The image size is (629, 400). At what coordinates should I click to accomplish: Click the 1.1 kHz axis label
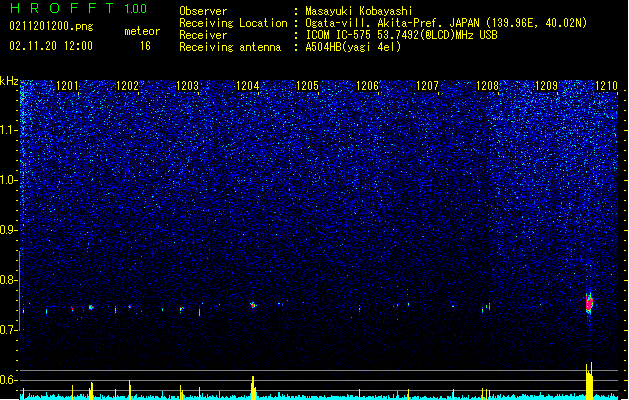8,130
